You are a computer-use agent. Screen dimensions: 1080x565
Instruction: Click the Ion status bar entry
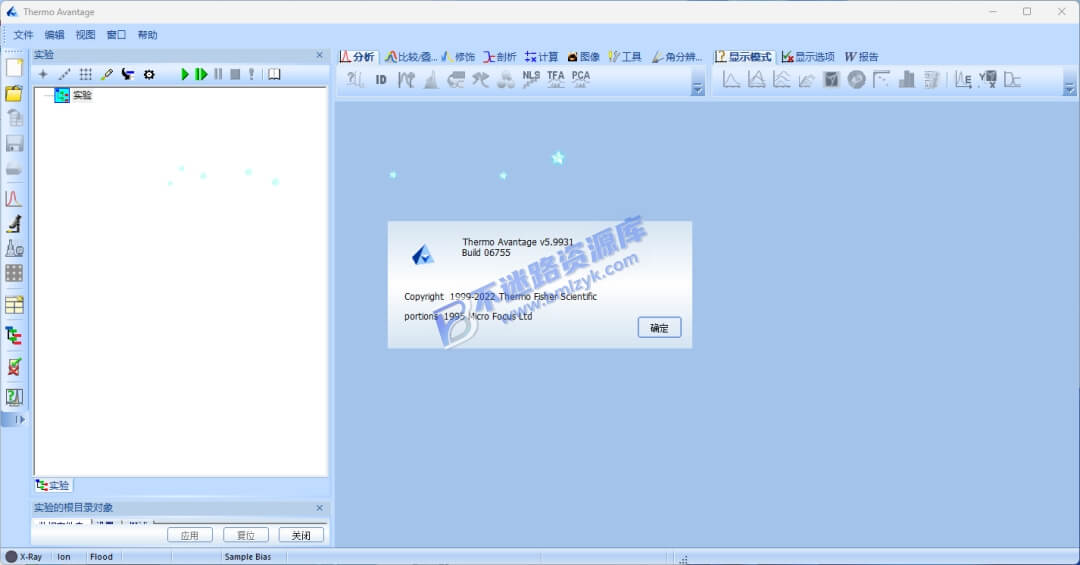(x=64, y=557)
